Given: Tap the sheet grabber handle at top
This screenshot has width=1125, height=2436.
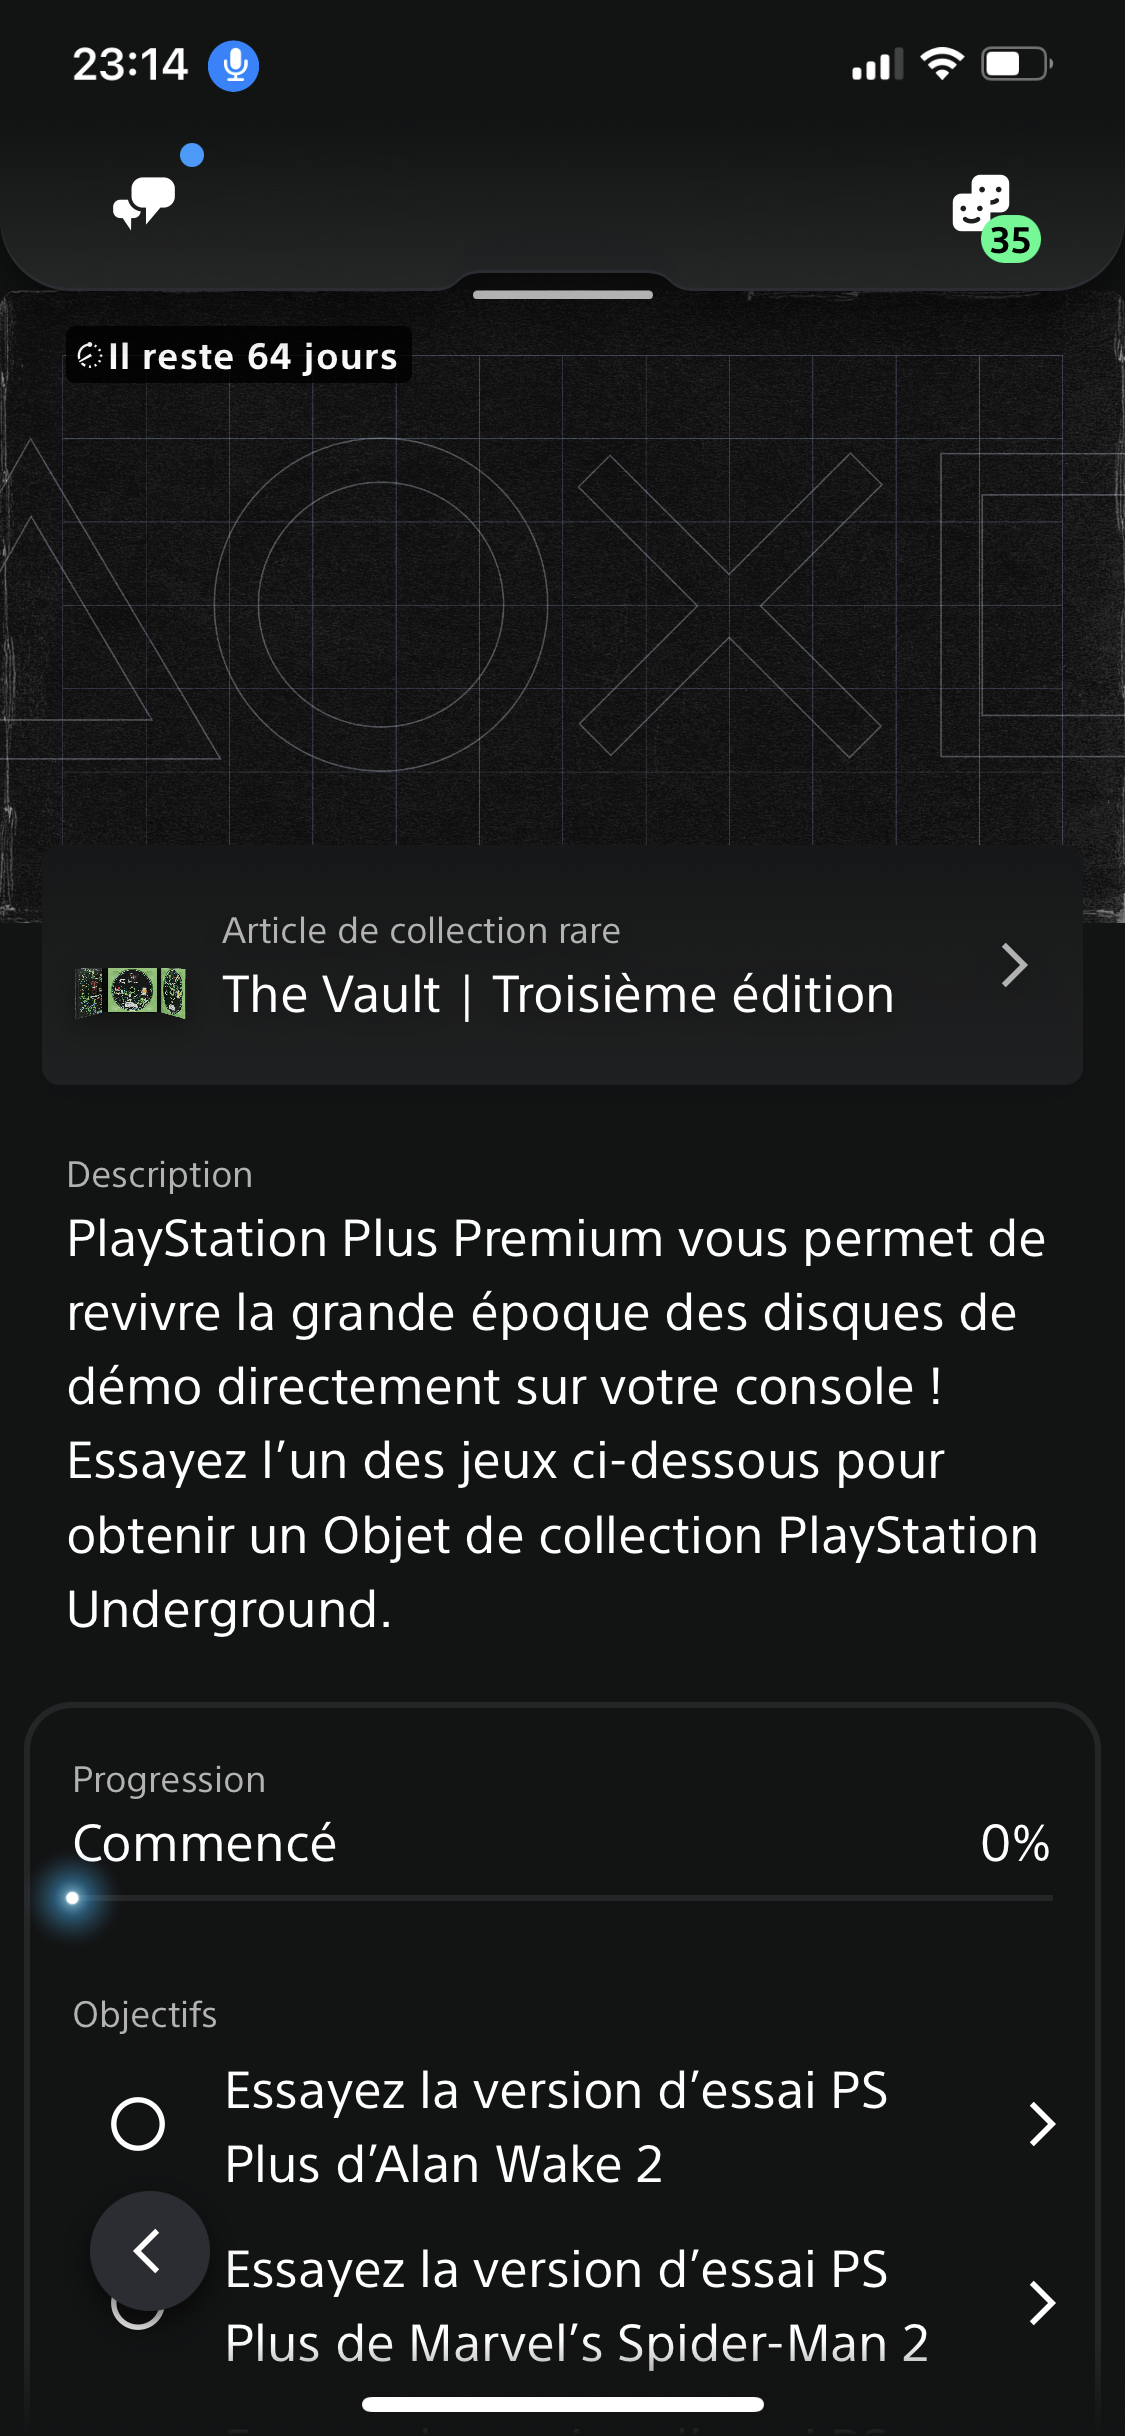Looking at the screenshot, I should click(x=563, y=295).
